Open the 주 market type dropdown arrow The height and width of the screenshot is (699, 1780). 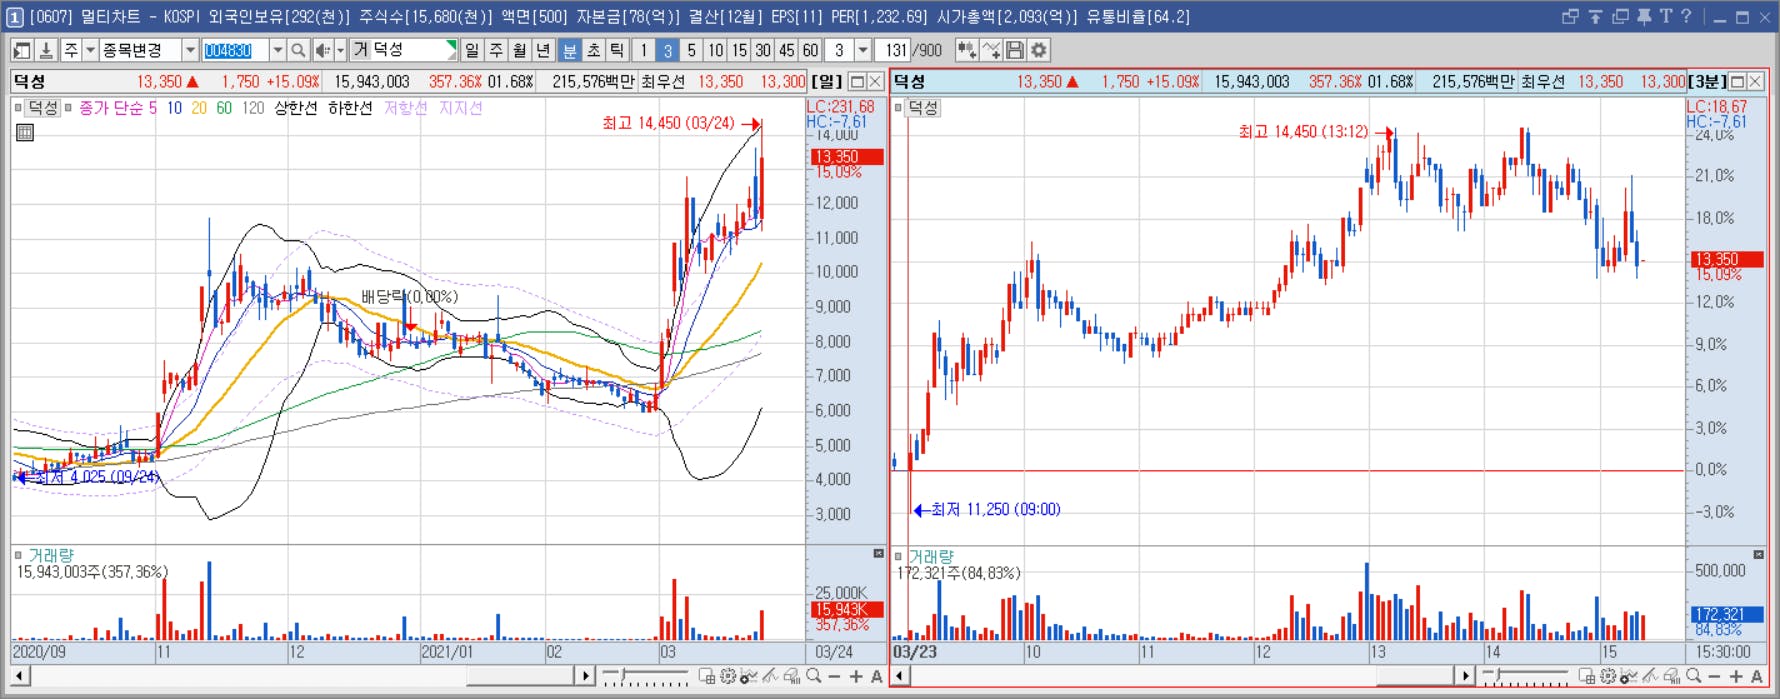coord(90,50)
